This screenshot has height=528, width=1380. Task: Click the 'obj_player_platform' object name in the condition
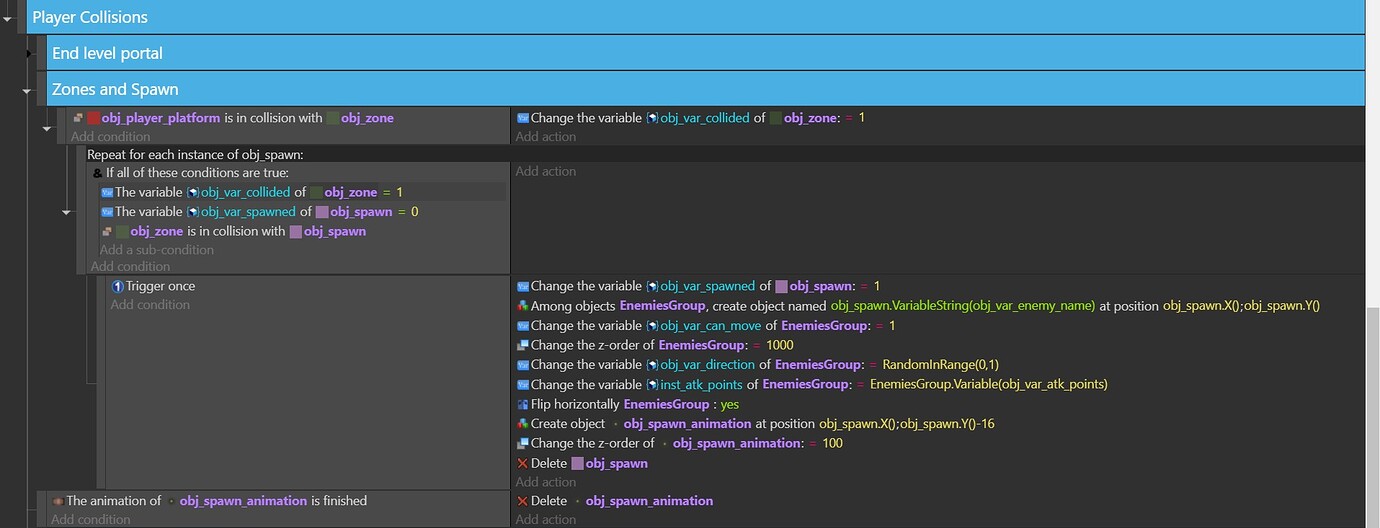coord(161,118)
